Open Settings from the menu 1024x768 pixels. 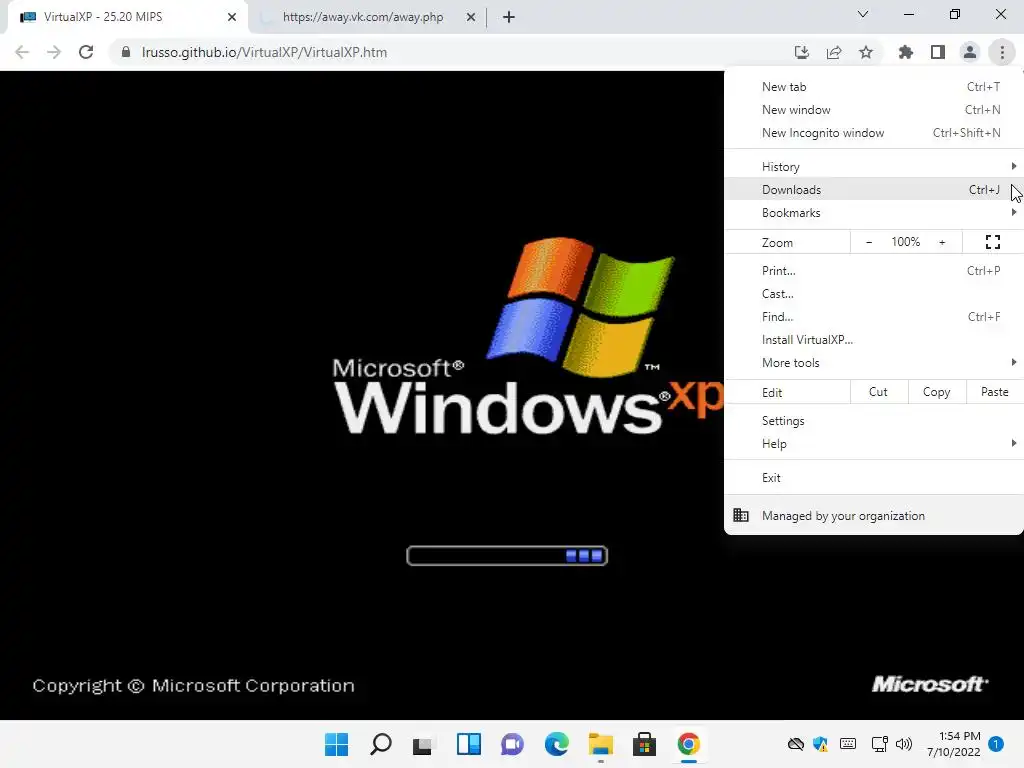(874, 421)
